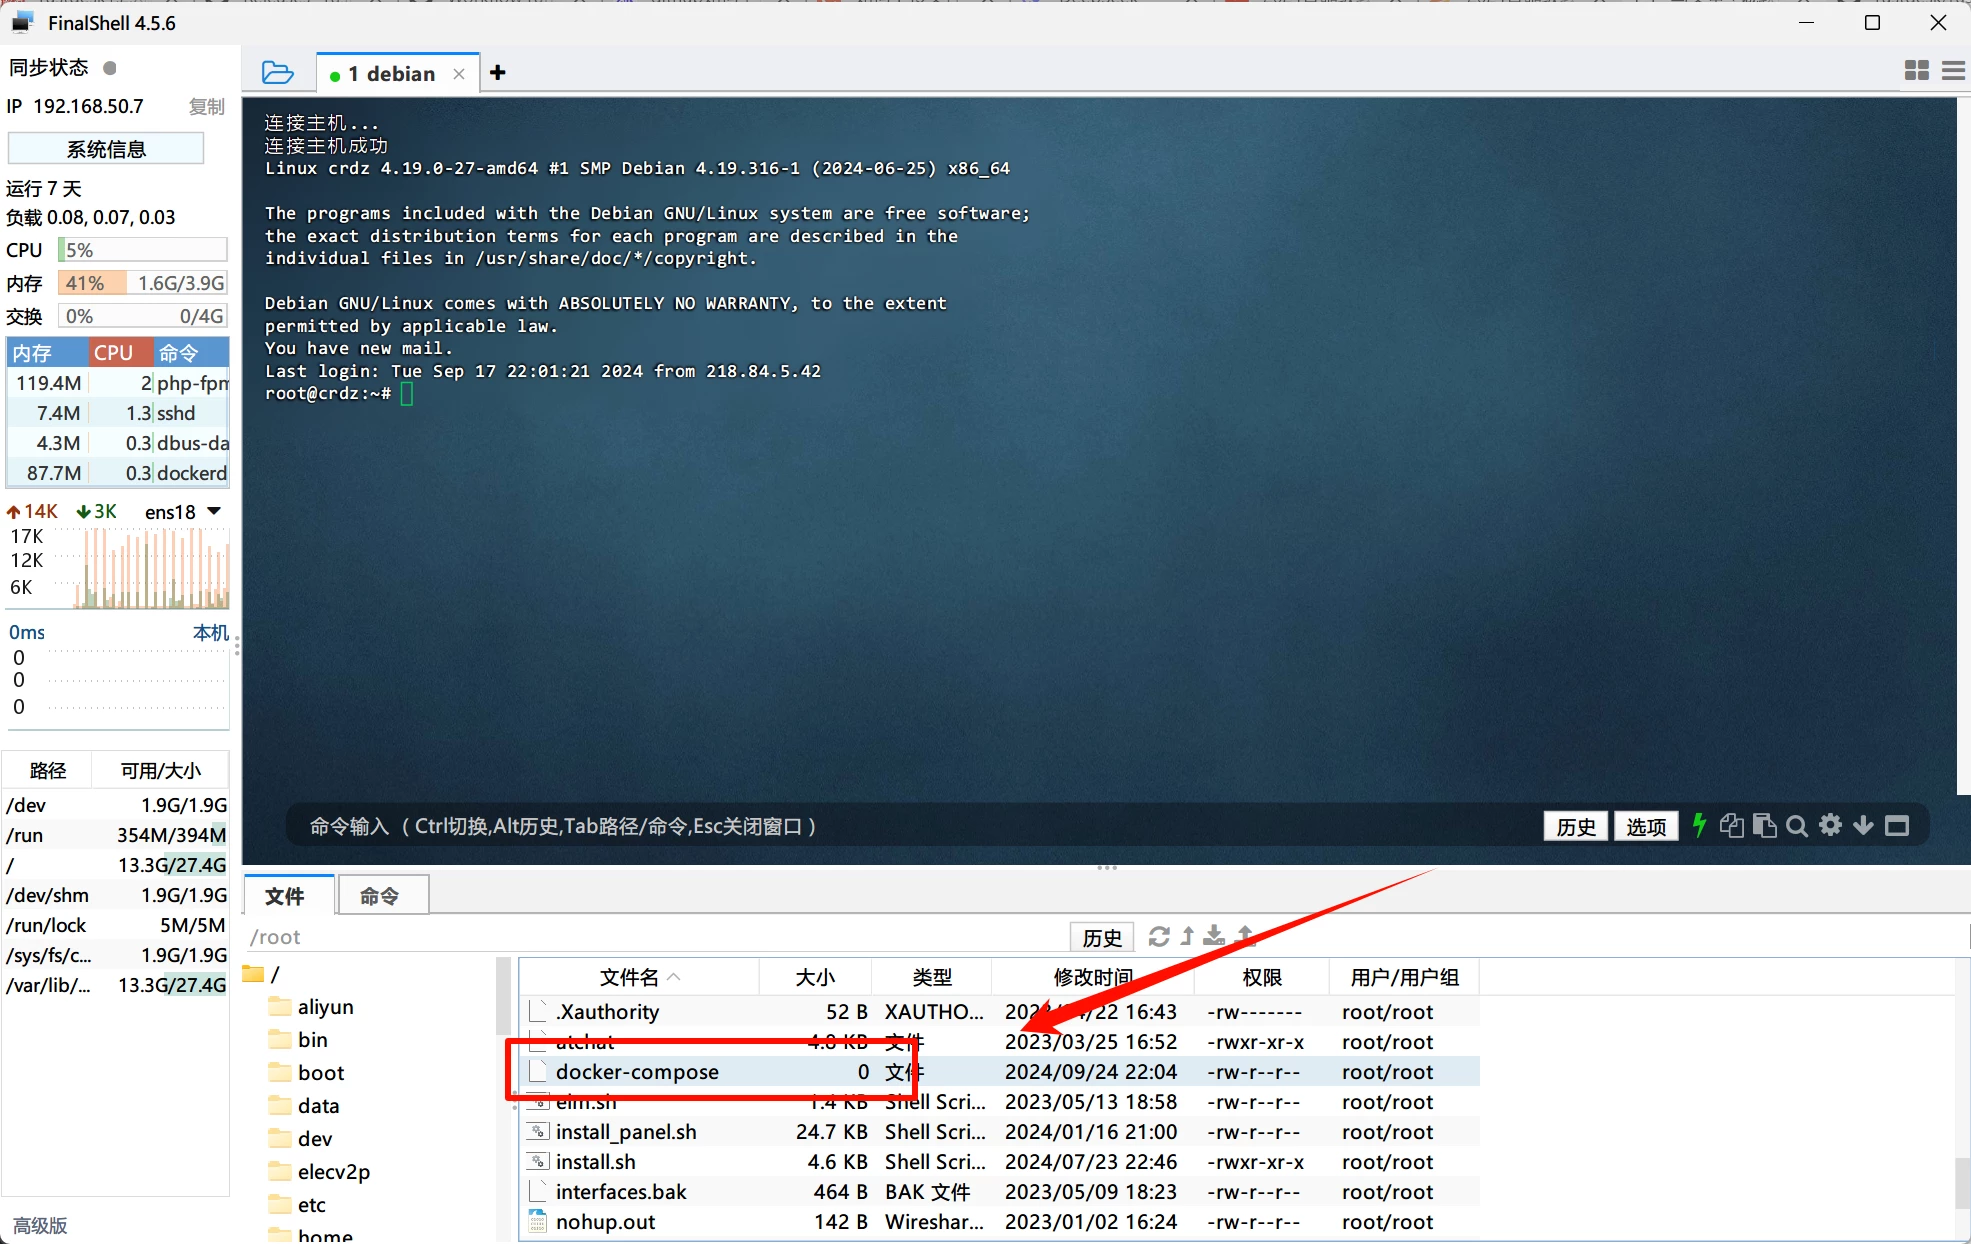Viewport: 1971px width, 1244px height.
Task: Open terminal settings gear icon
Action: (1830, 825)
